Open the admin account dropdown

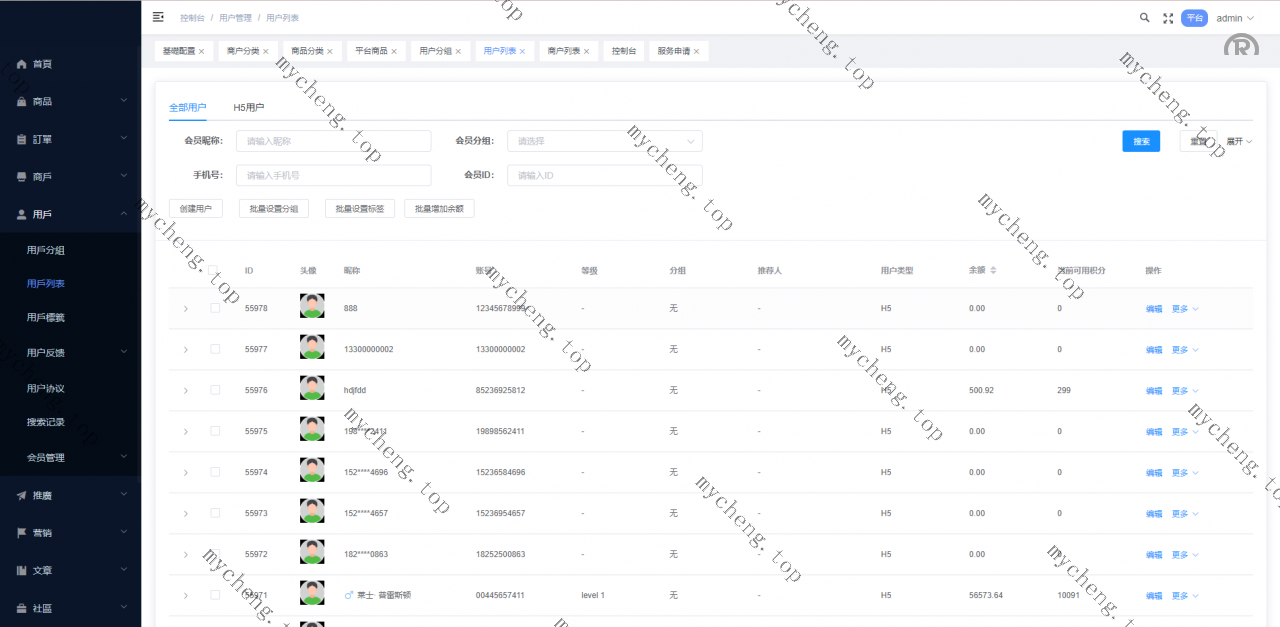(x=1233, y=18)
